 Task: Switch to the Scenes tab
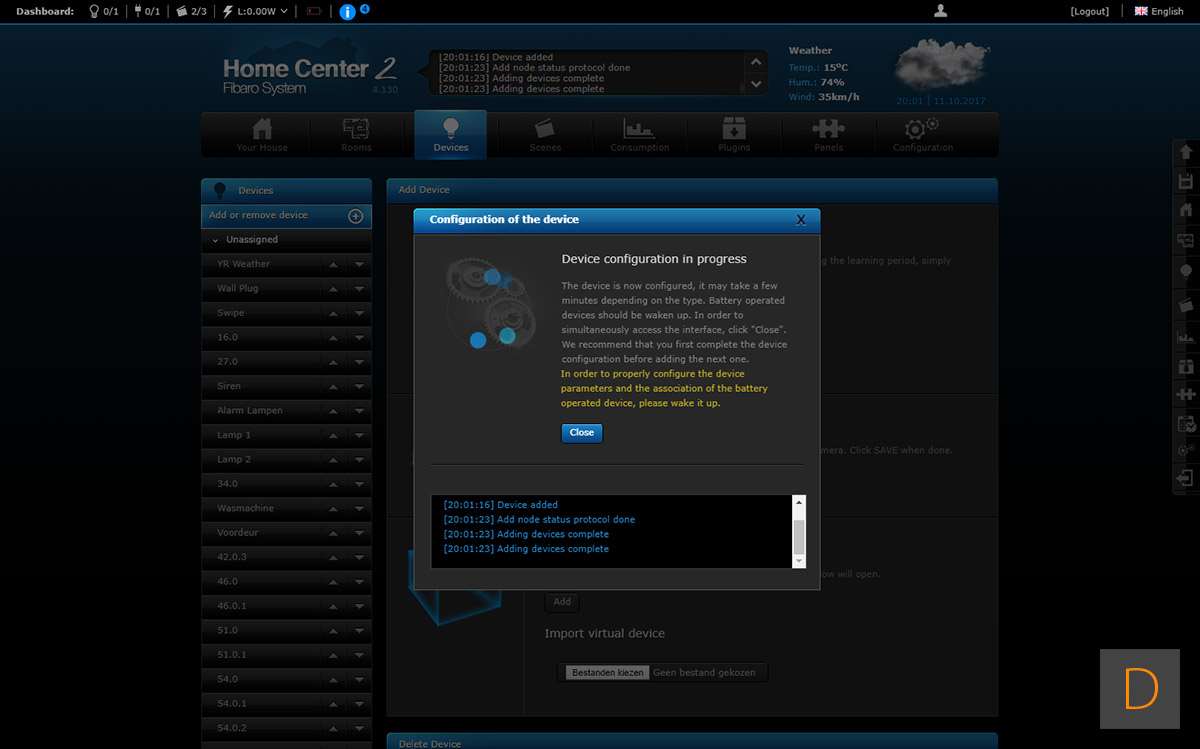[545, 135]
